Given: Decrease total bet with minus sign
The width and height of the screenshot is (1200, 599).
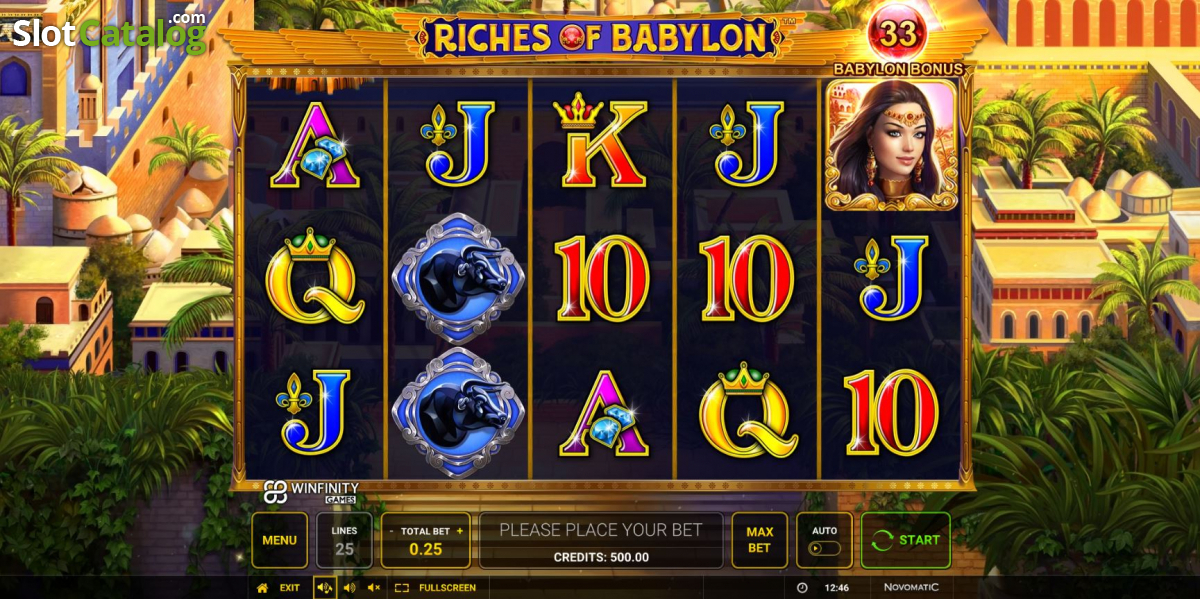Looking at the screenshot, I should [391, 531].
